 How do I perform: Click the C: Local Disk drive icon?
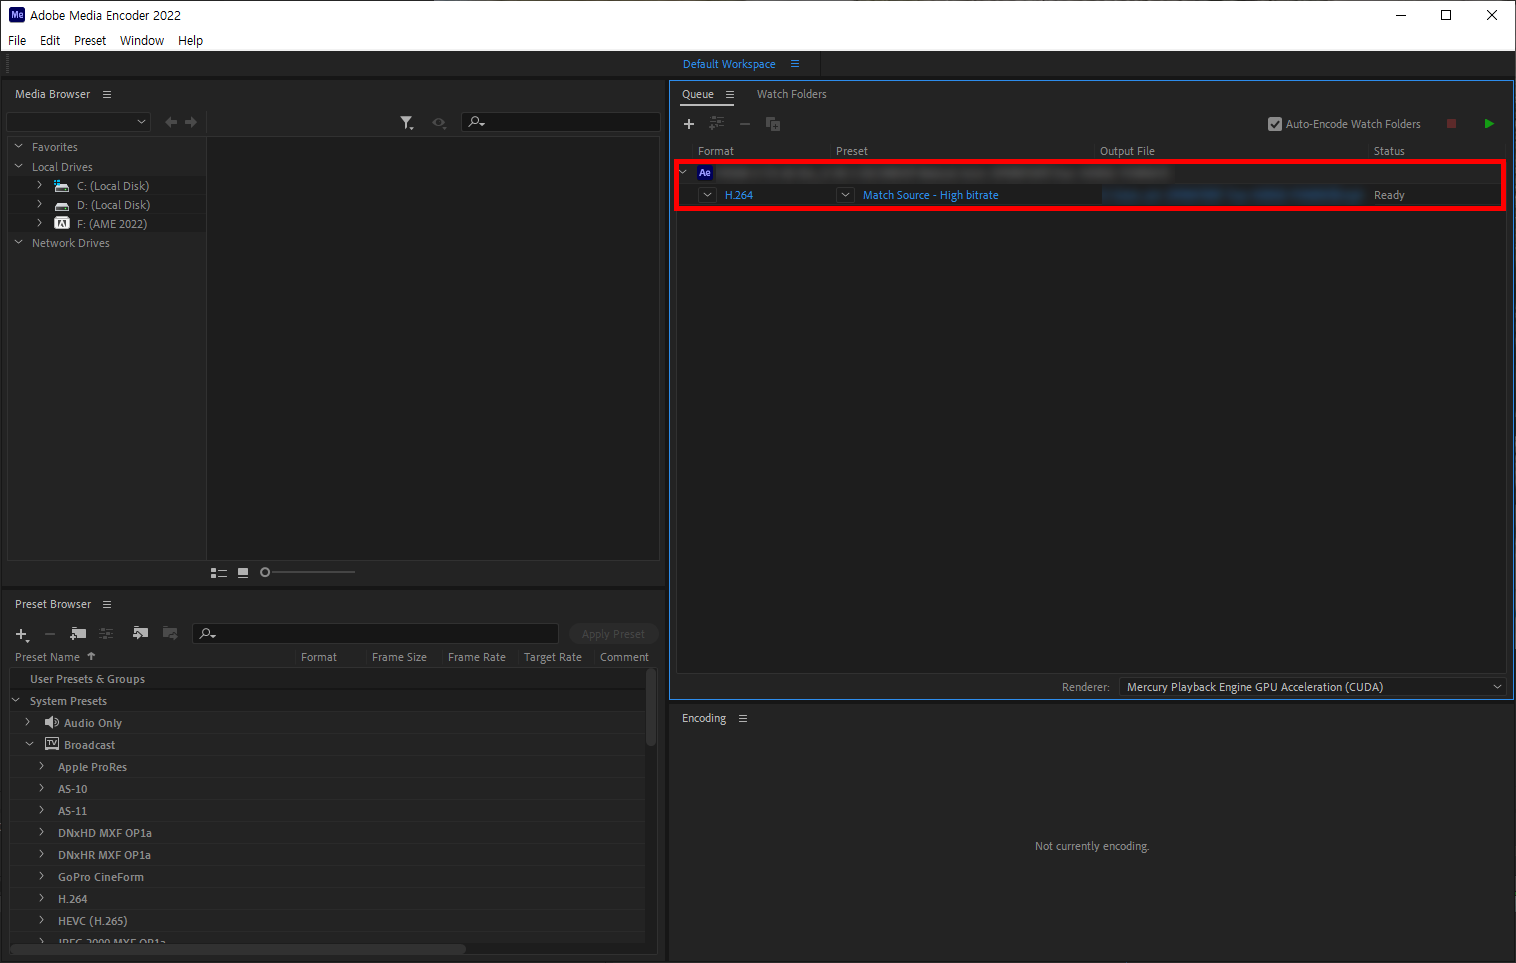click(x=62, y=186)
